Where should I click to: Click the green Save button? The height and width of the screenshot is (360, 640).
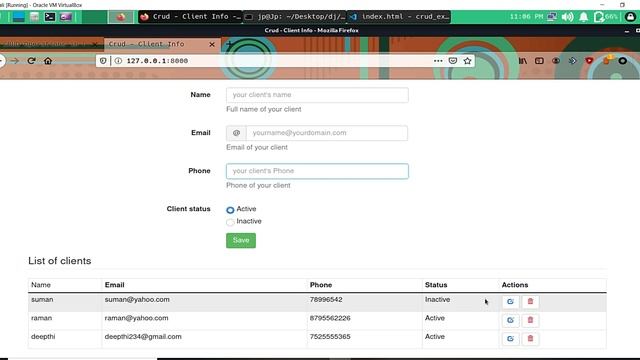(241, 240)
